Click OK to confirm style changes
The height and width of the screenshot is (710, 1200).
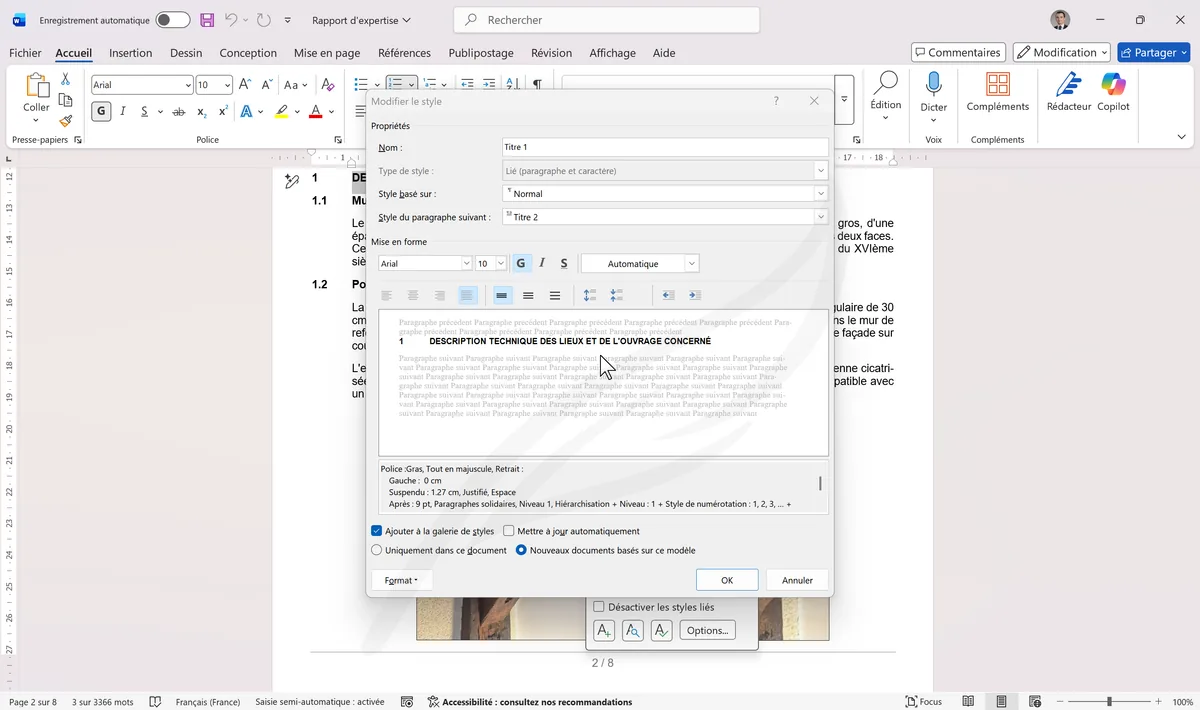pyautogui.click(x=727, y=580)
